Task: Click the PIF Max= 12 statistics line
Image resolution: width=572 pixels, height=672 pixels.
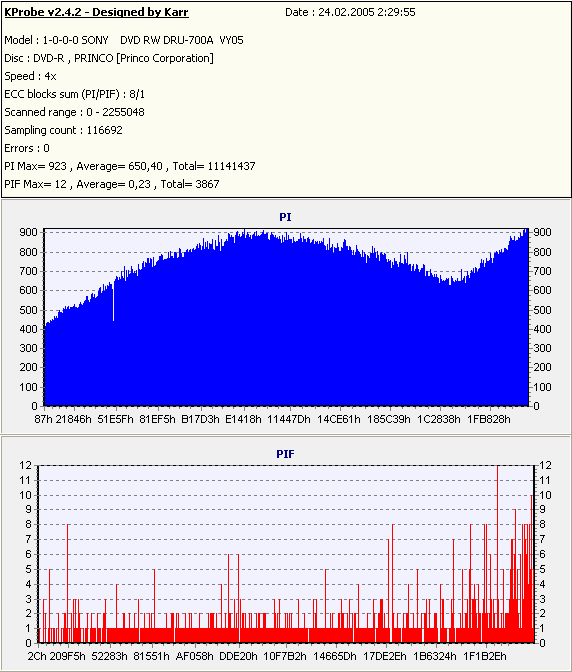Action: (112, 184)
